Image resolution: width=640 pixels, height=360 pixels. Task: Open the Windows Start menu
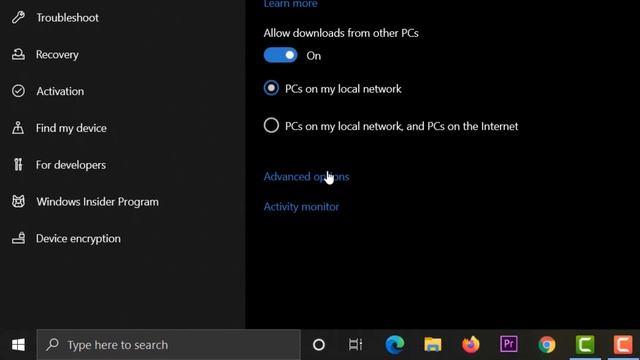[18, 345]
